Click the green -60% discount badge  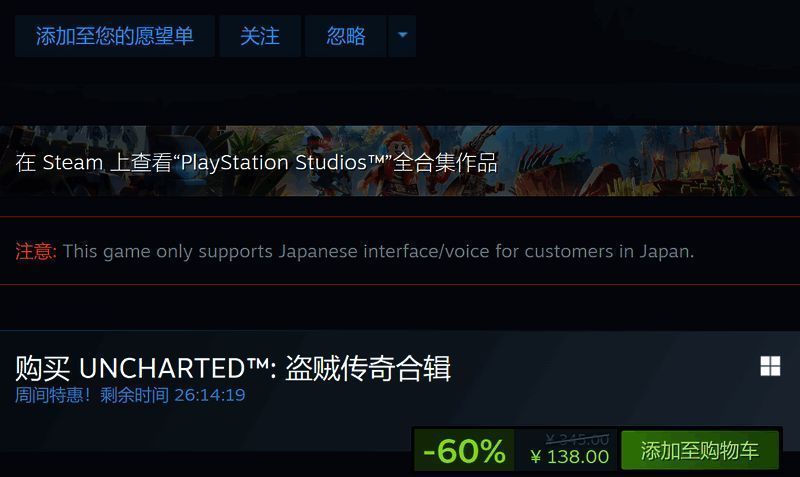464,450
